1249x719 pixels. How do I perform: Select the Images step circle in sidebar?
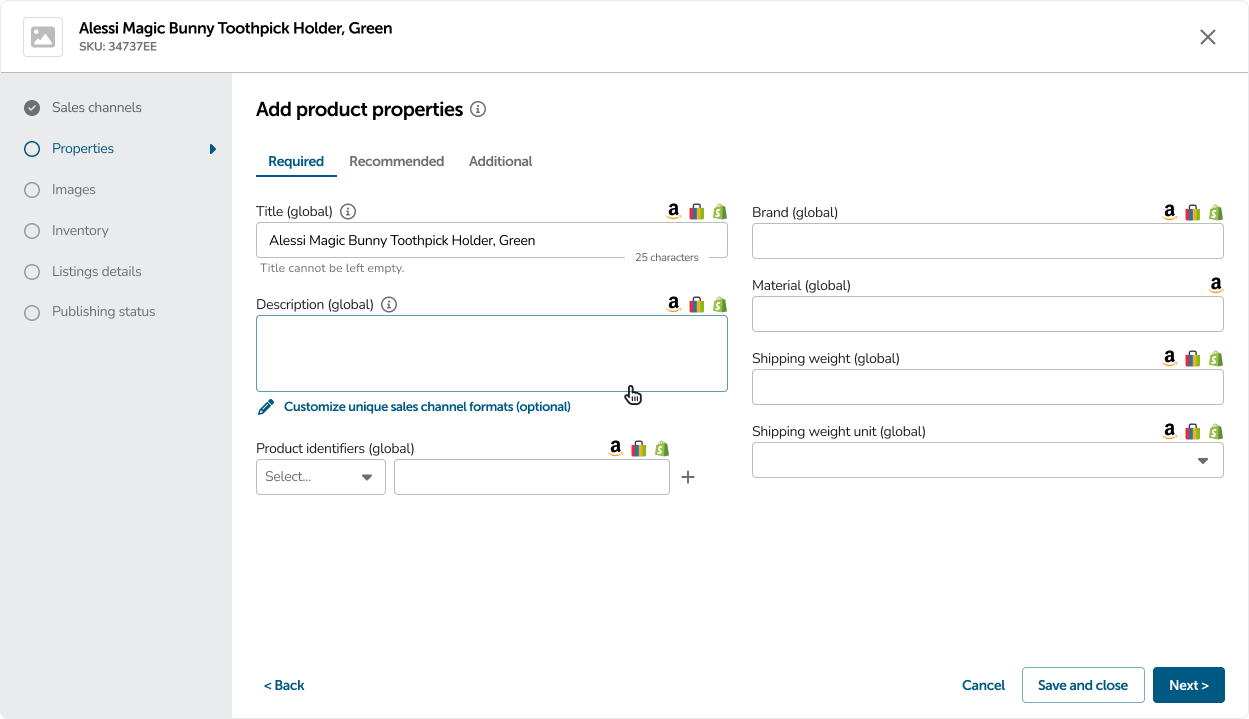pos(32,190)
